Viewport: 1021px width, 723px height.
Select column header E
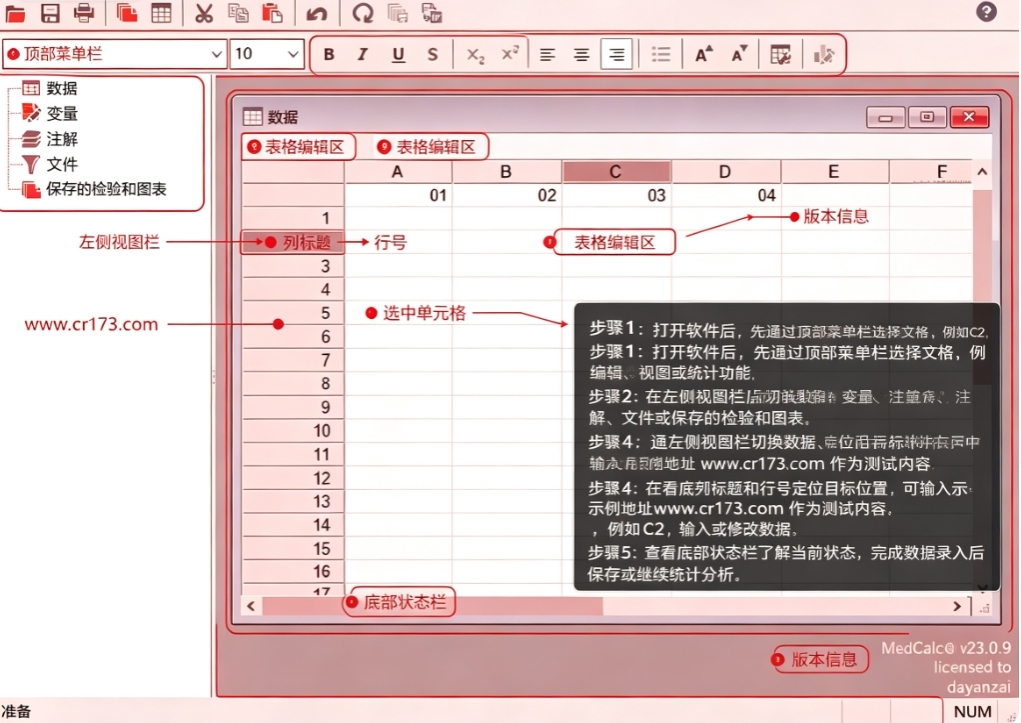pos(833,171)
